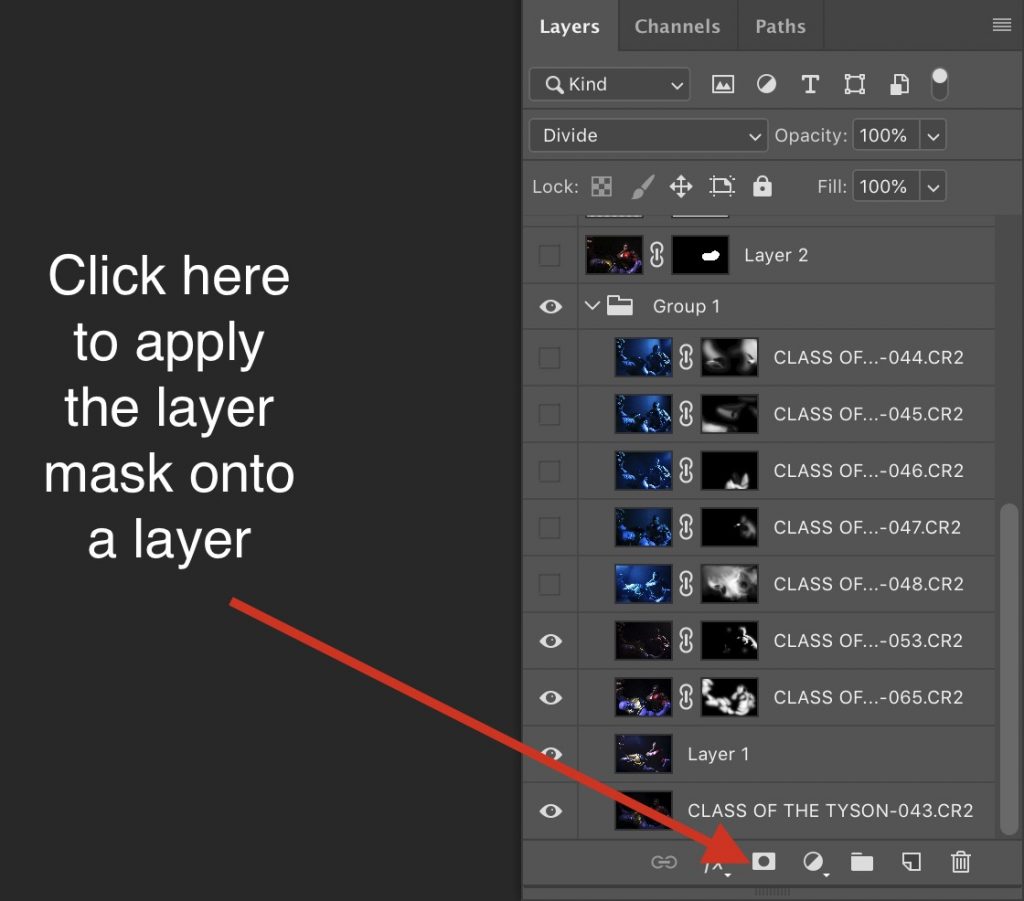Lock all padlock icon

pos(762,187)
